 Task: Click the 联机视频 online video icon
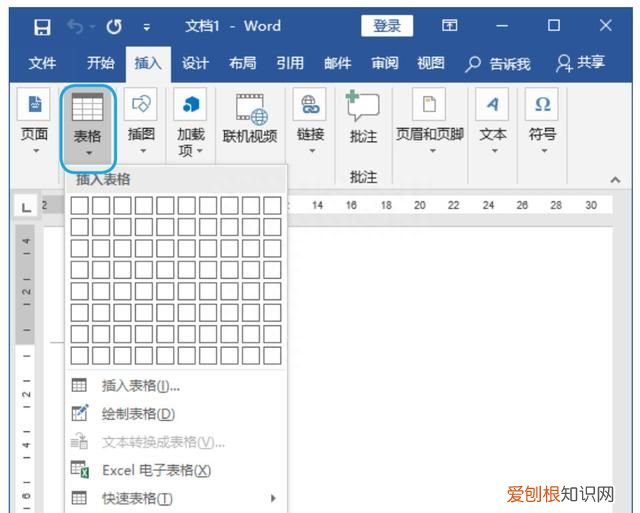pos(251,109)
